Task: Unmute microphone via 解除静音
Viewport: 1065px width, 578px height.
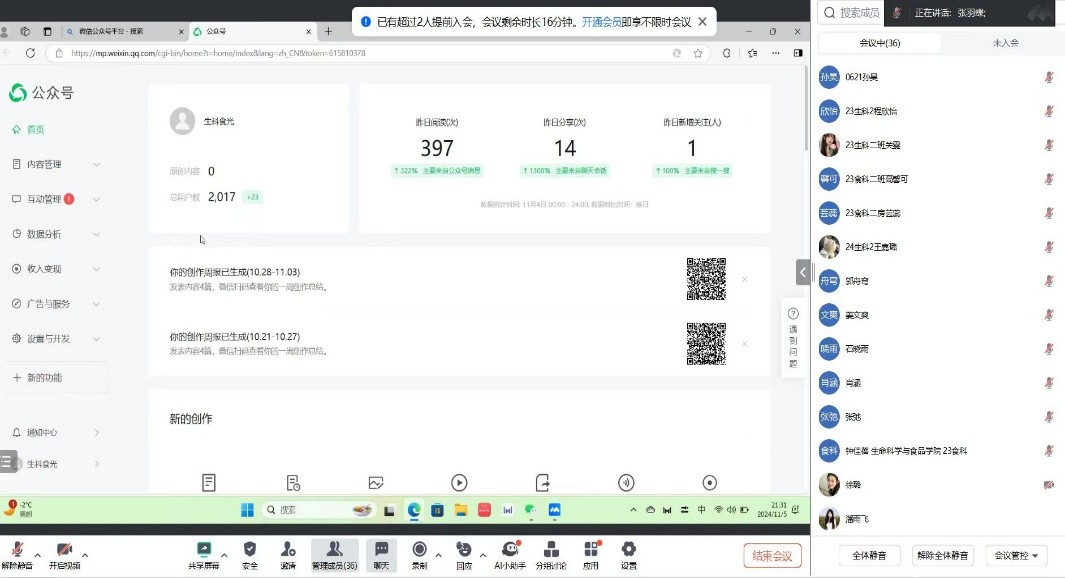Action: 16,550
